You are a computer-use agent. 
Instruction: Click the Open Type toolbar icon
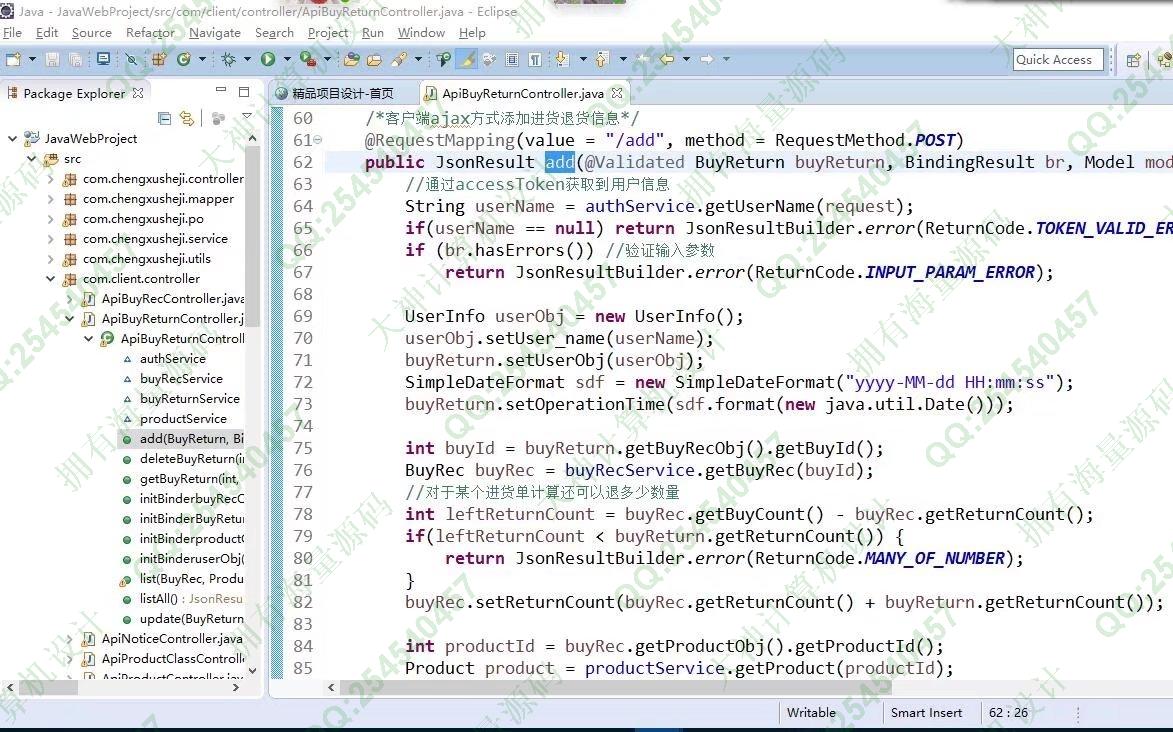[x=351, y=59]
